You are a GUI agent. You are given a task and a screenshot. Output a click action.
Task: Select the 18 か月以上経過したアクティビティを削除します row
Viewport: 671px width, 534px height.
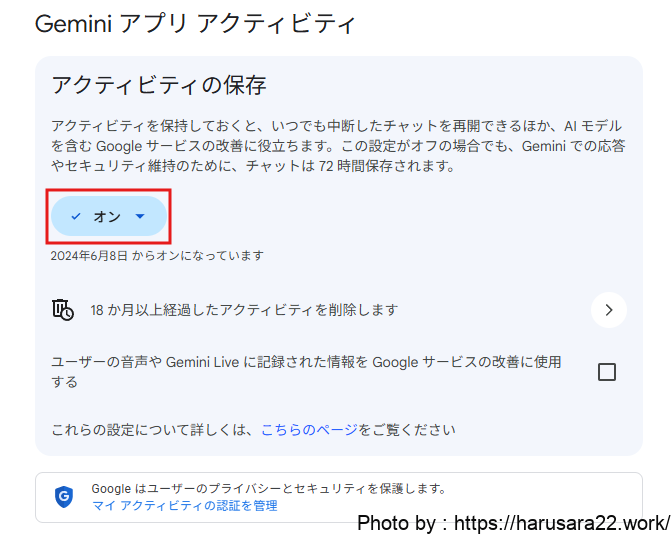point(244,310)
